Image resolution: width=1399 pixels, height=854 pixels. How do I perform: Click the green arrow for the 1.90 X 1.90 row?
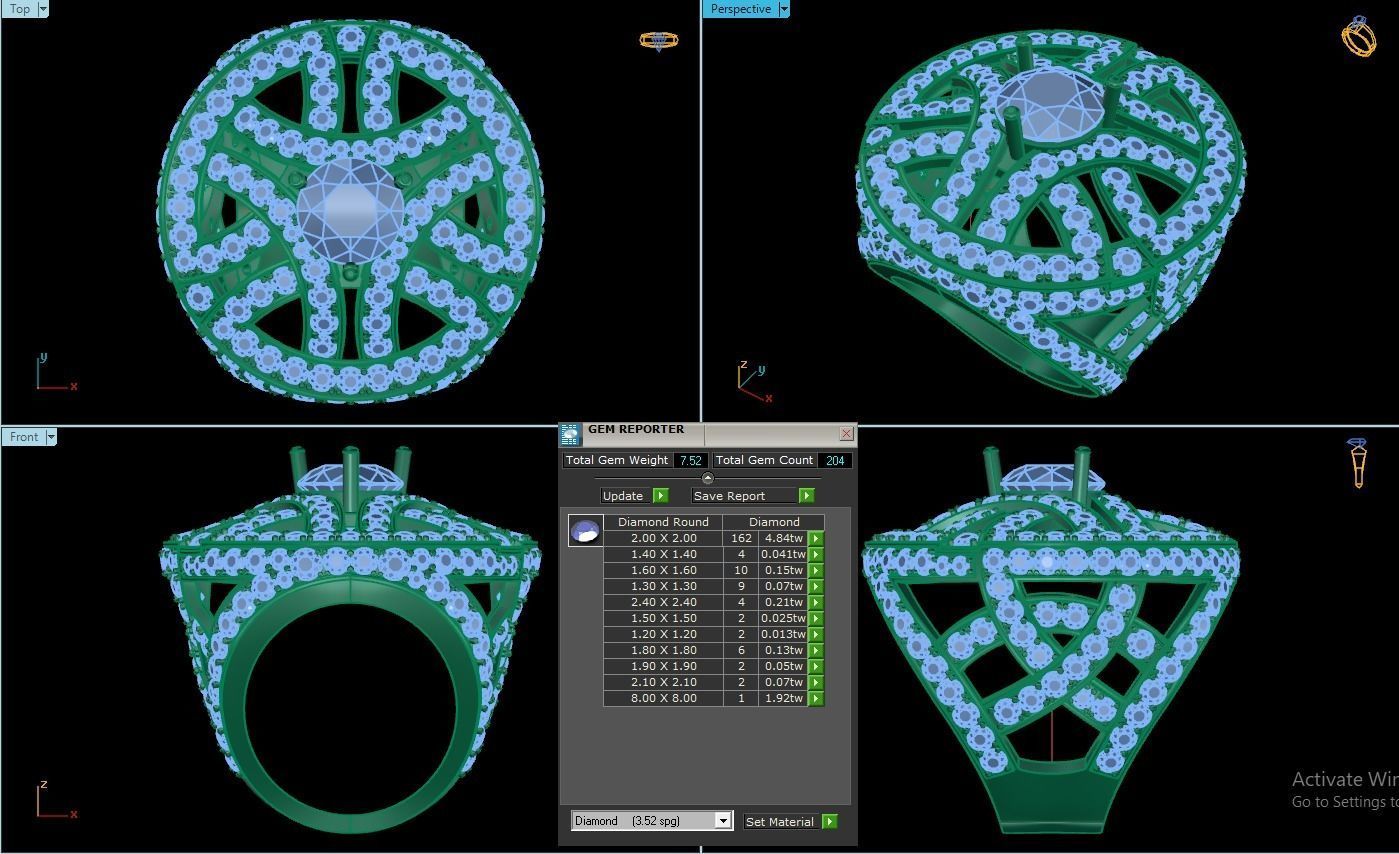click(x=816, y=666)
